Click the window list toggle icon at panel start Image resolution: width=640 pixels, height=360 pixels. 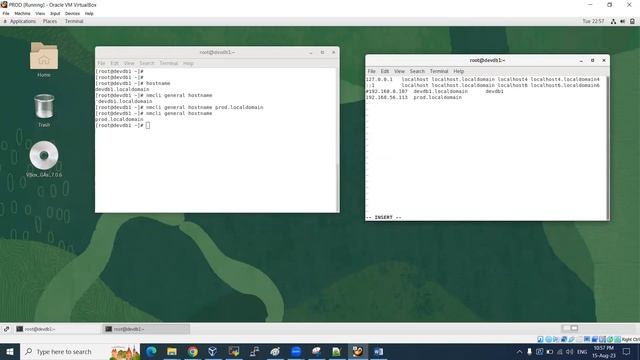point(7,329)
